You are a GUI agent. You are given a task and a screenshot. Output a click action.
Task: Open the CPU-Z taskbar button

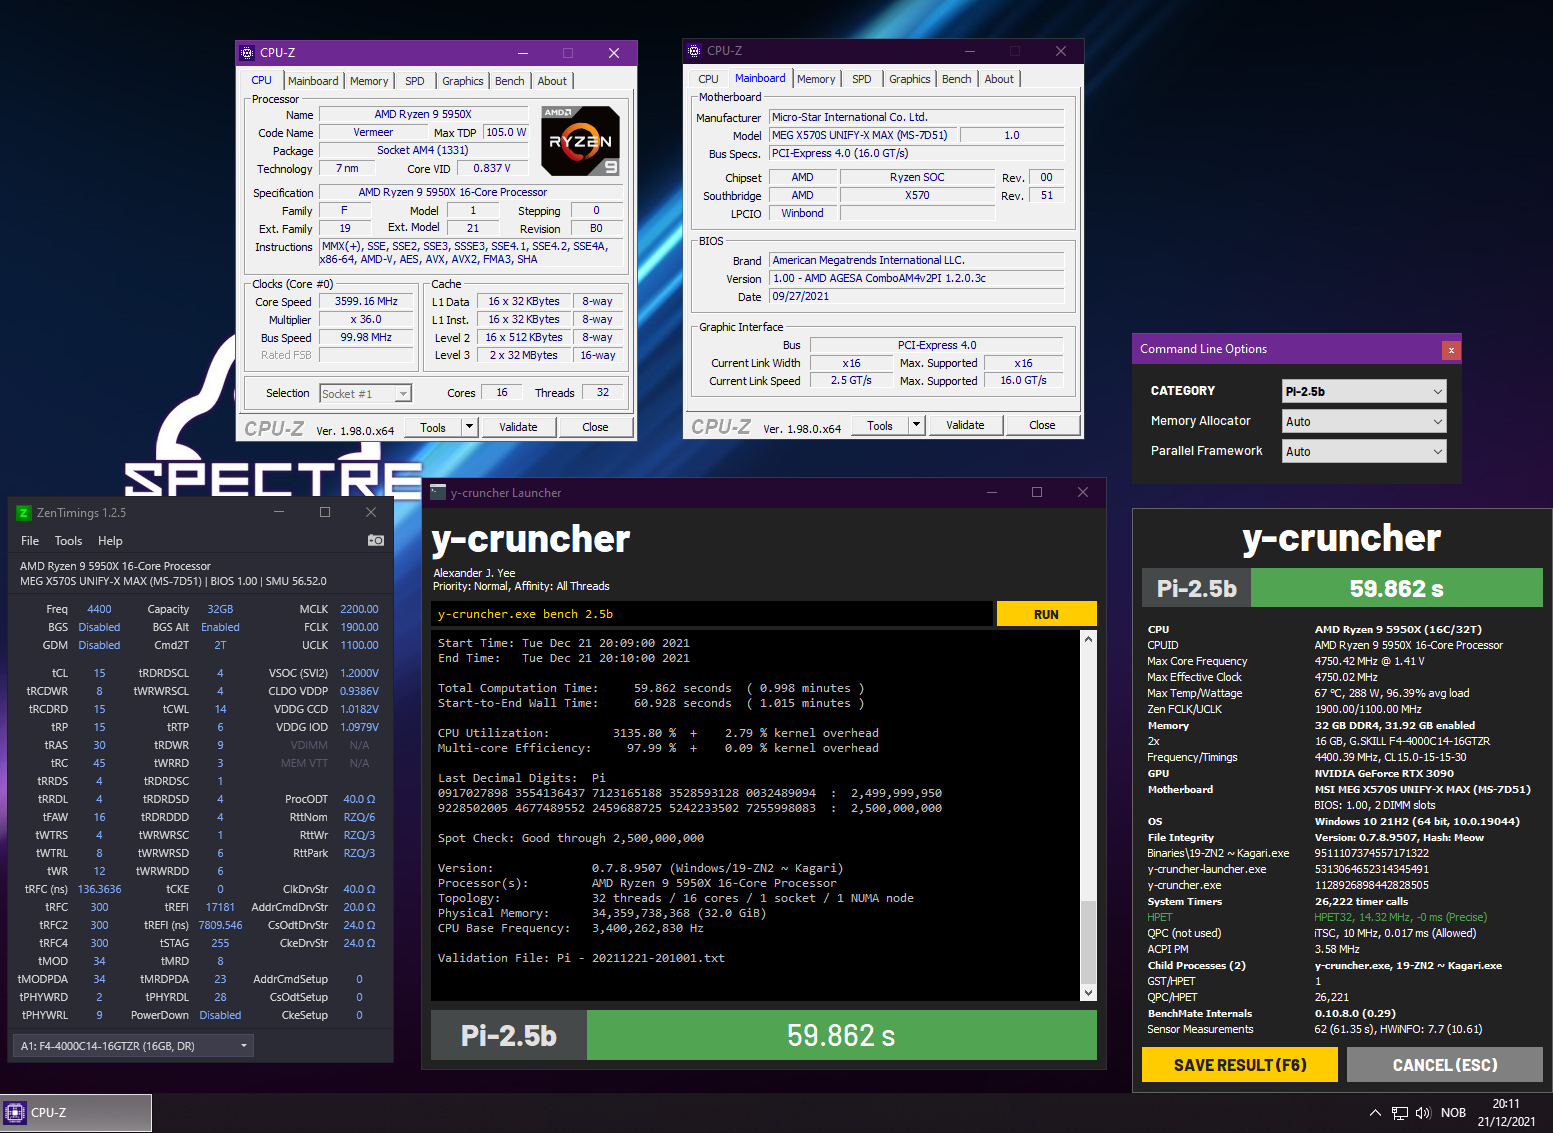[x=76, y=1112]
